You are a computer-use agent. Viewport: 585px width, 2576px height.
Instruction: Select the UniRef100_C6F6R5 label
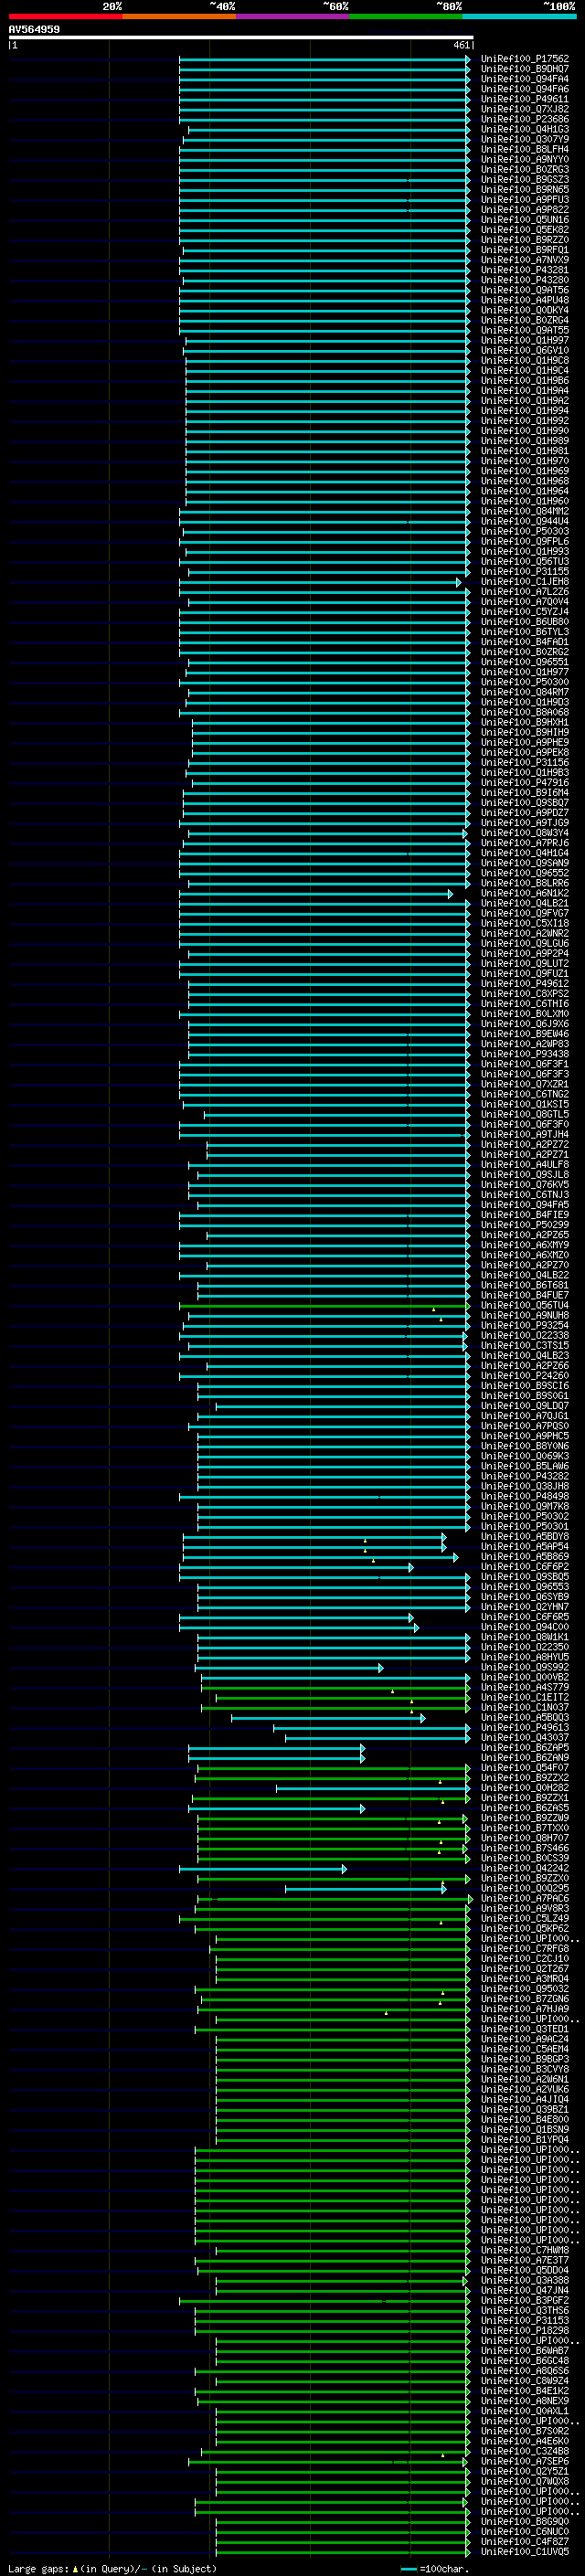(524, 1617)
